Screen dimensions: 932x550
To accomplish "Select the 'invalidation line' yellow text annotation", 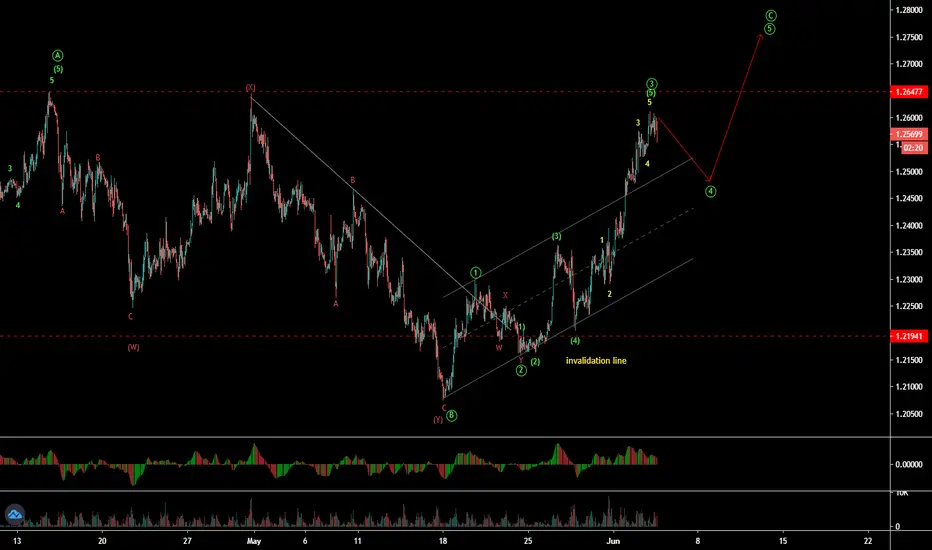I will coord(596,361).
